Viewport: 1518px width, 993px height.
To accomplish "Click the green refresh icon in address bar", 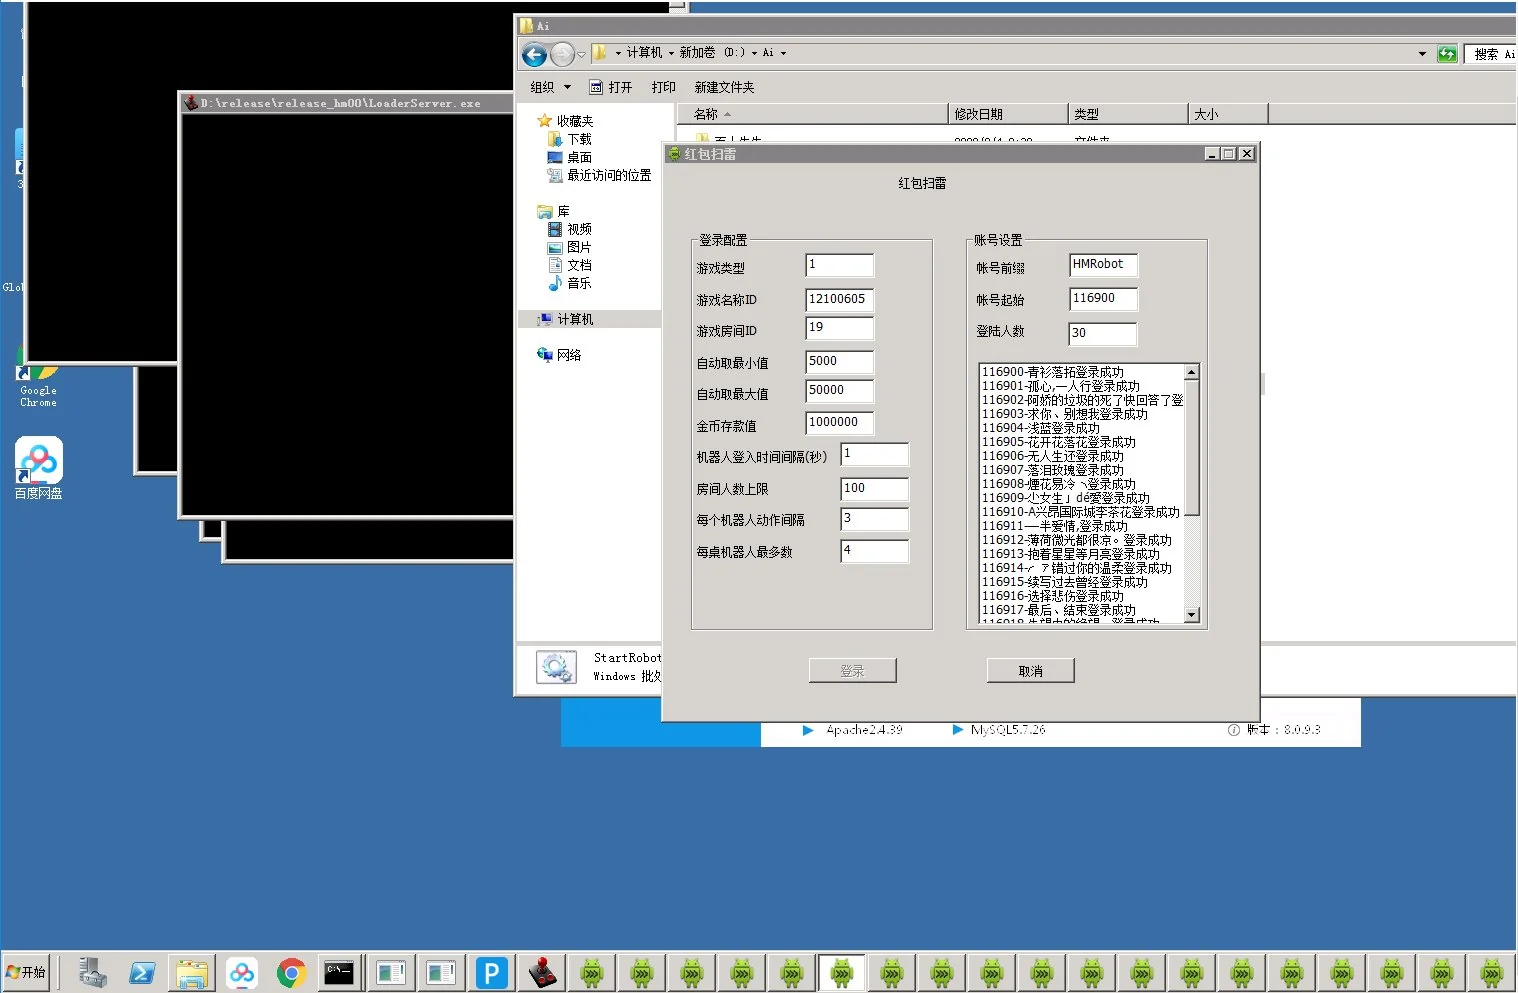I will point(1446,54).
